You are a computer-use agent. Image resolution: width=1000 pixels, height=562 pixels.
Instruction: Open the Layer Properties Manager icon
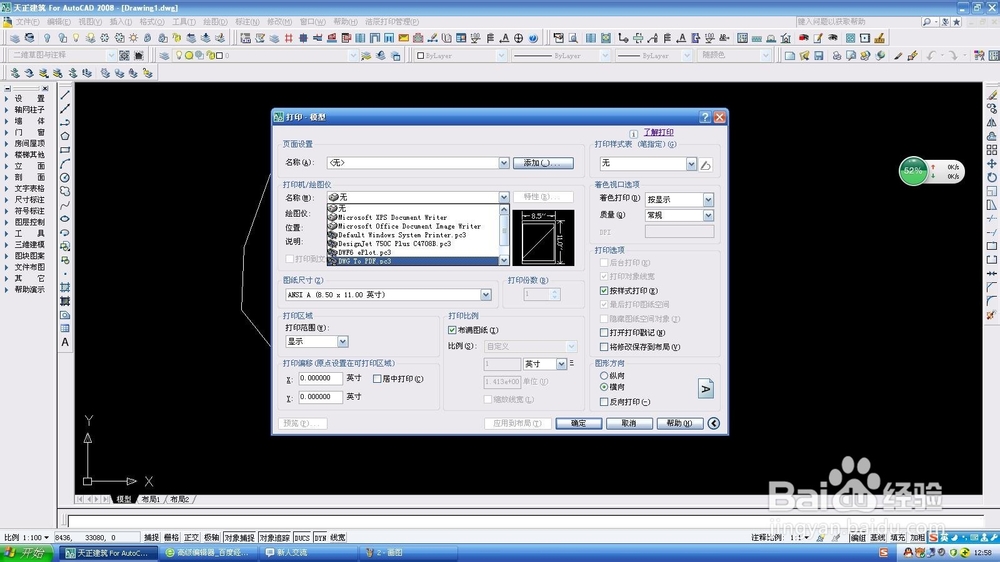click(165, 55)
